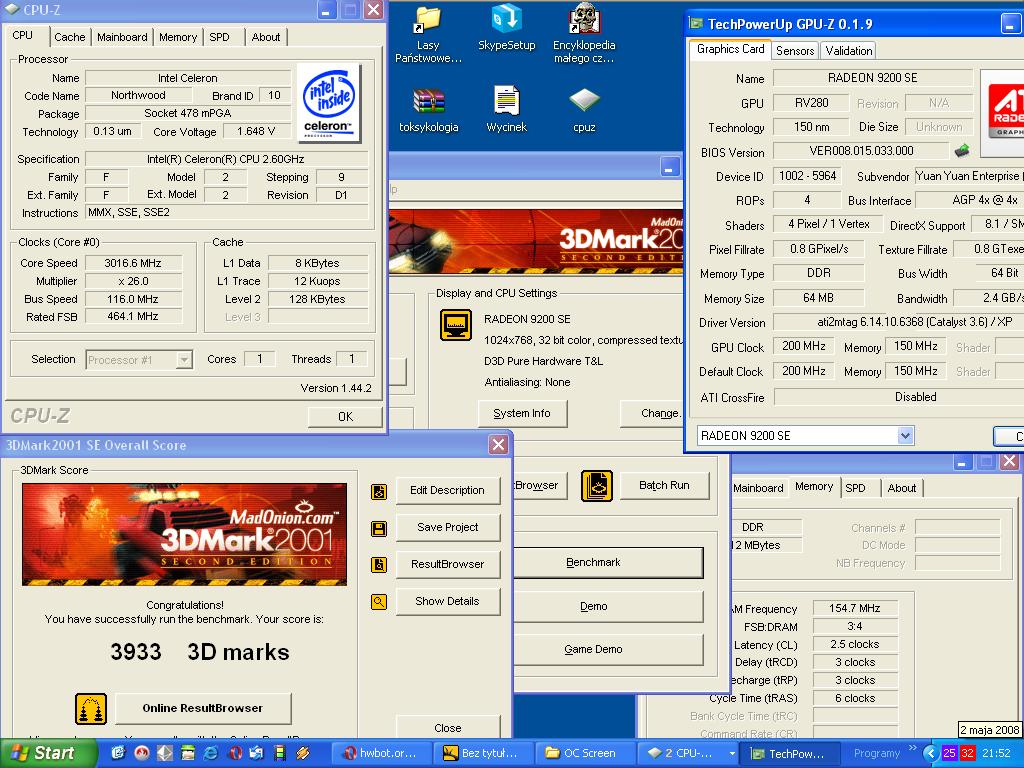Screen dimensions: 1024x768
Task: Click the filmstrip icon in quick launch
Action: (280, 753)
